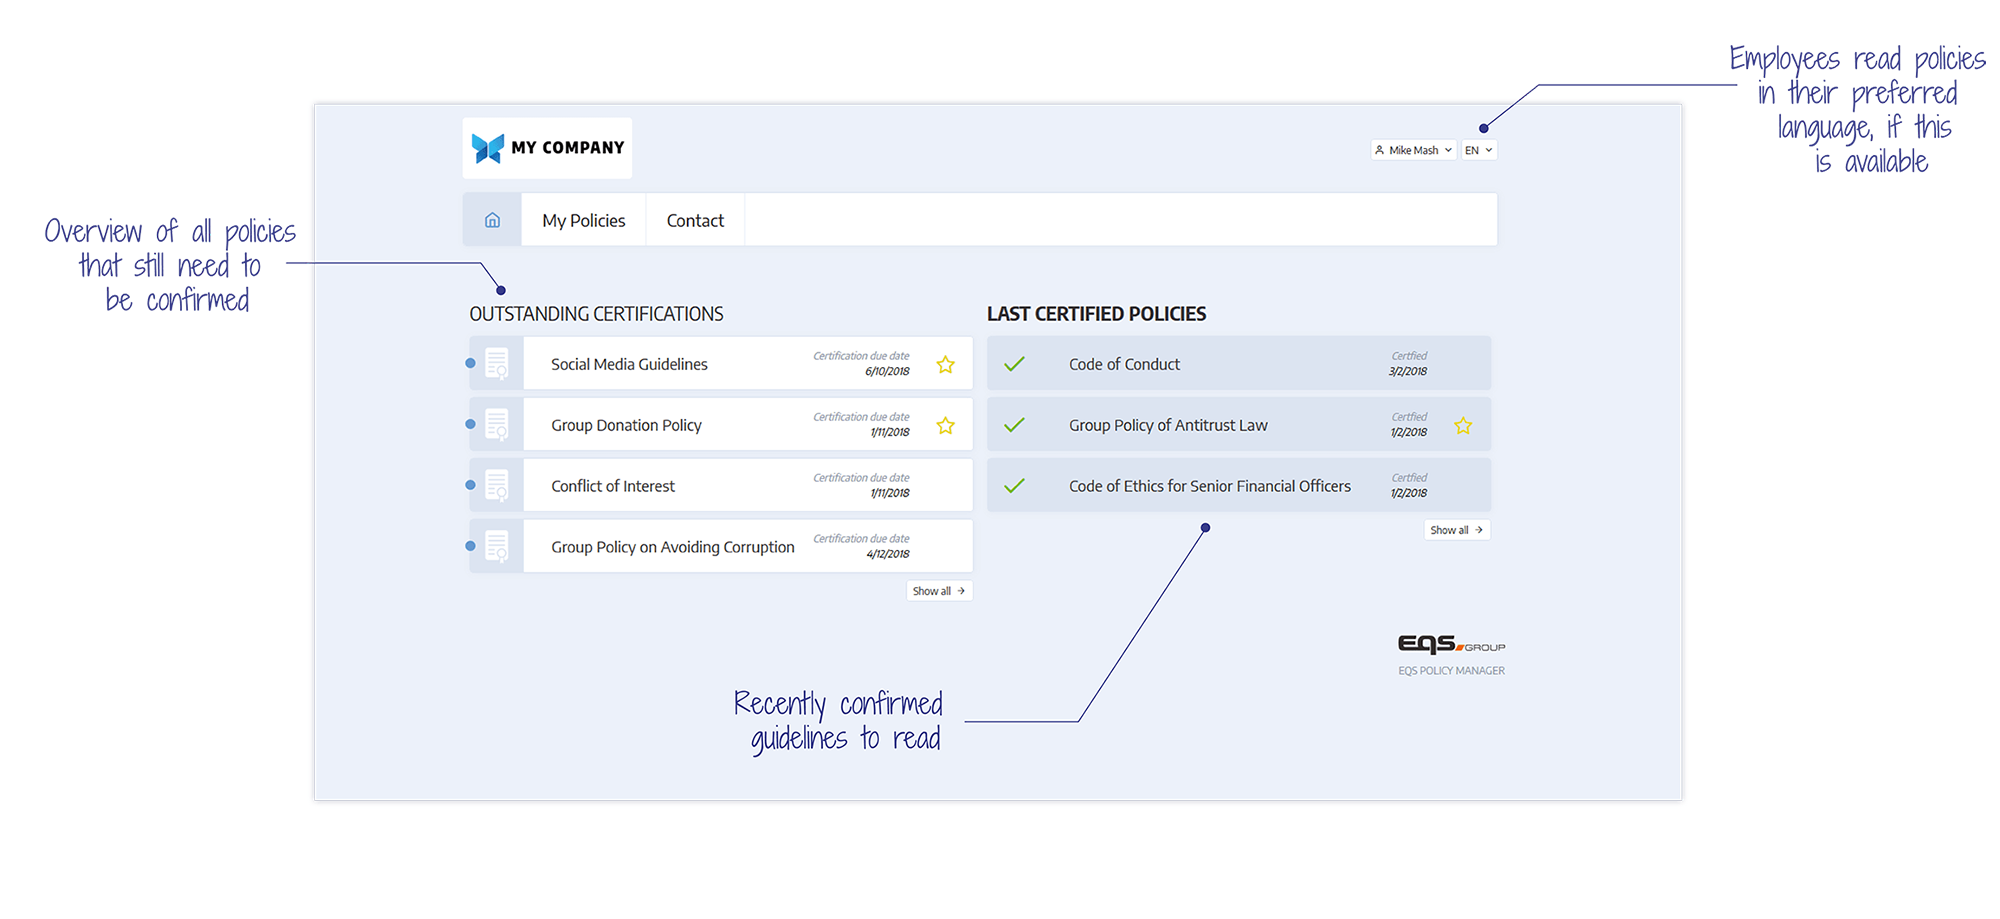Click document icon for Group Policy on Avoiding Corruption

point(497,547)
